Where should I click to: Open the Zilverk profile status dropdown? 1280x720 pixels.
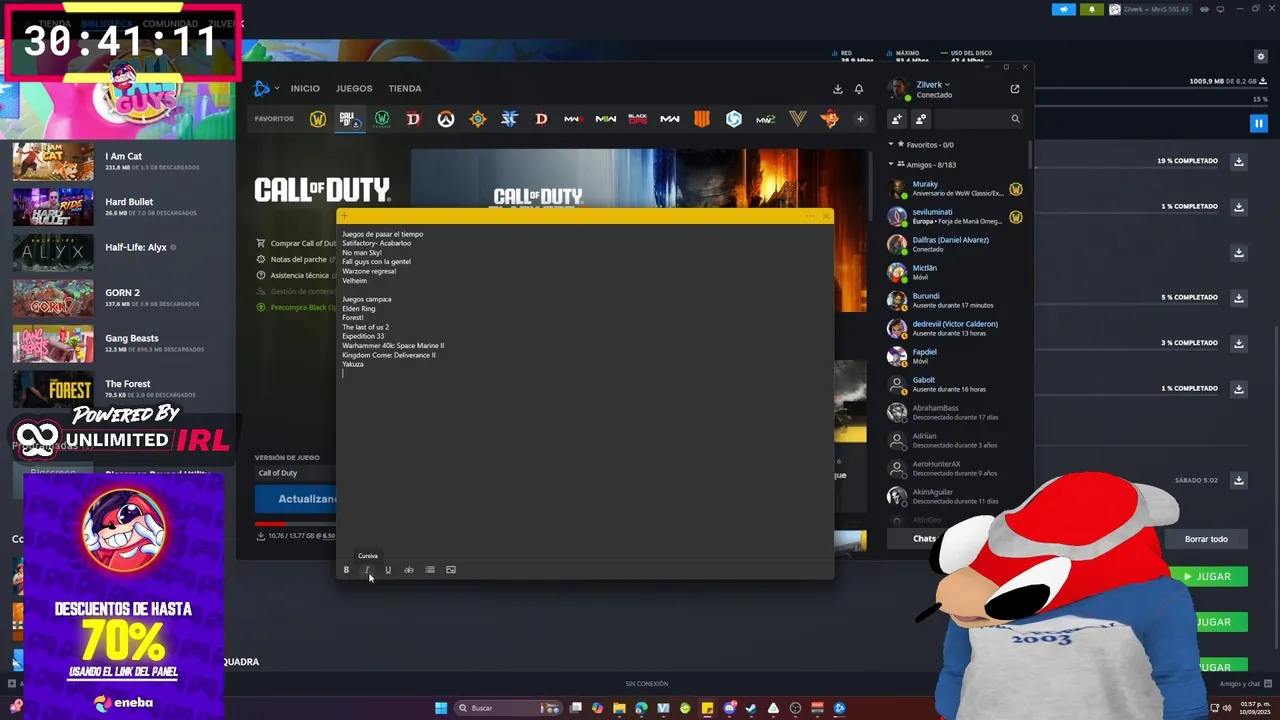coord(933,85)
